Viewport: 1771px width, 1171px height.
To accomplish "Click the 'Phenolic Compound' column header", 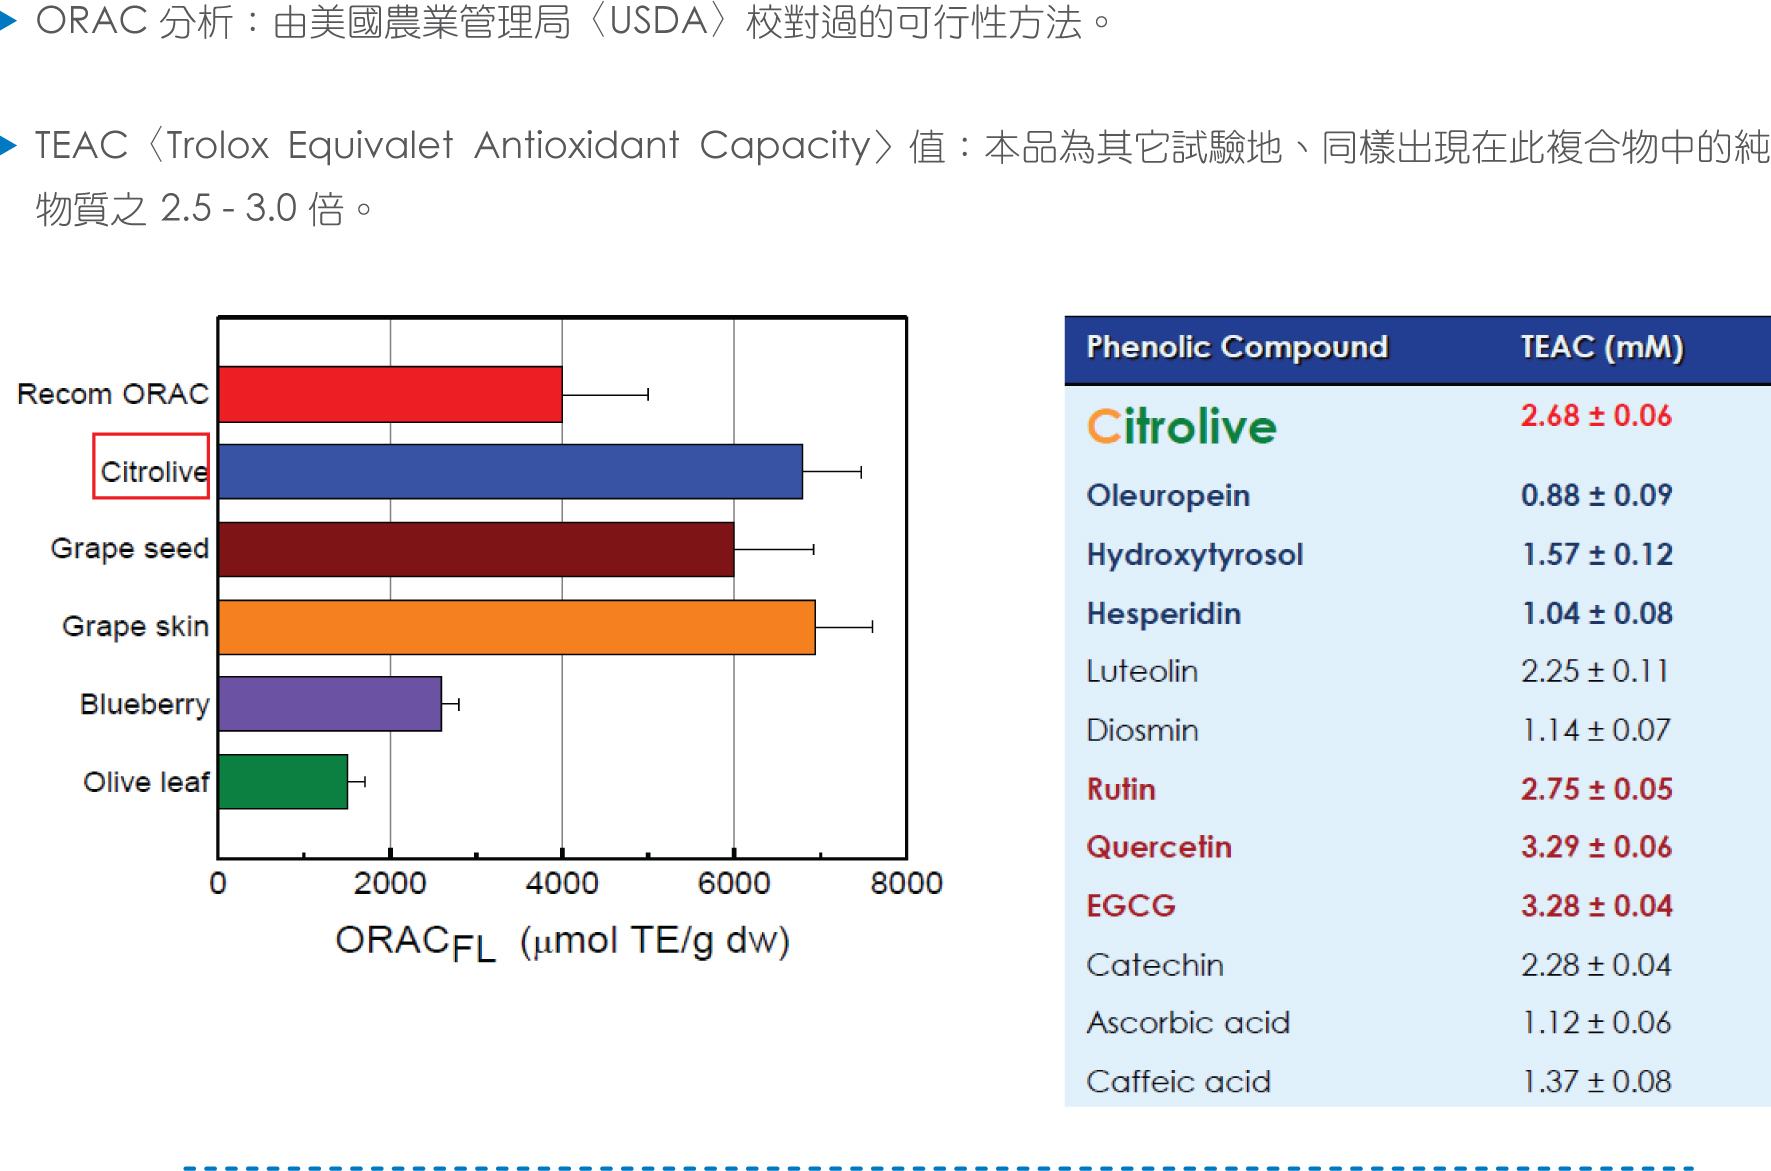I will 1237,347.
